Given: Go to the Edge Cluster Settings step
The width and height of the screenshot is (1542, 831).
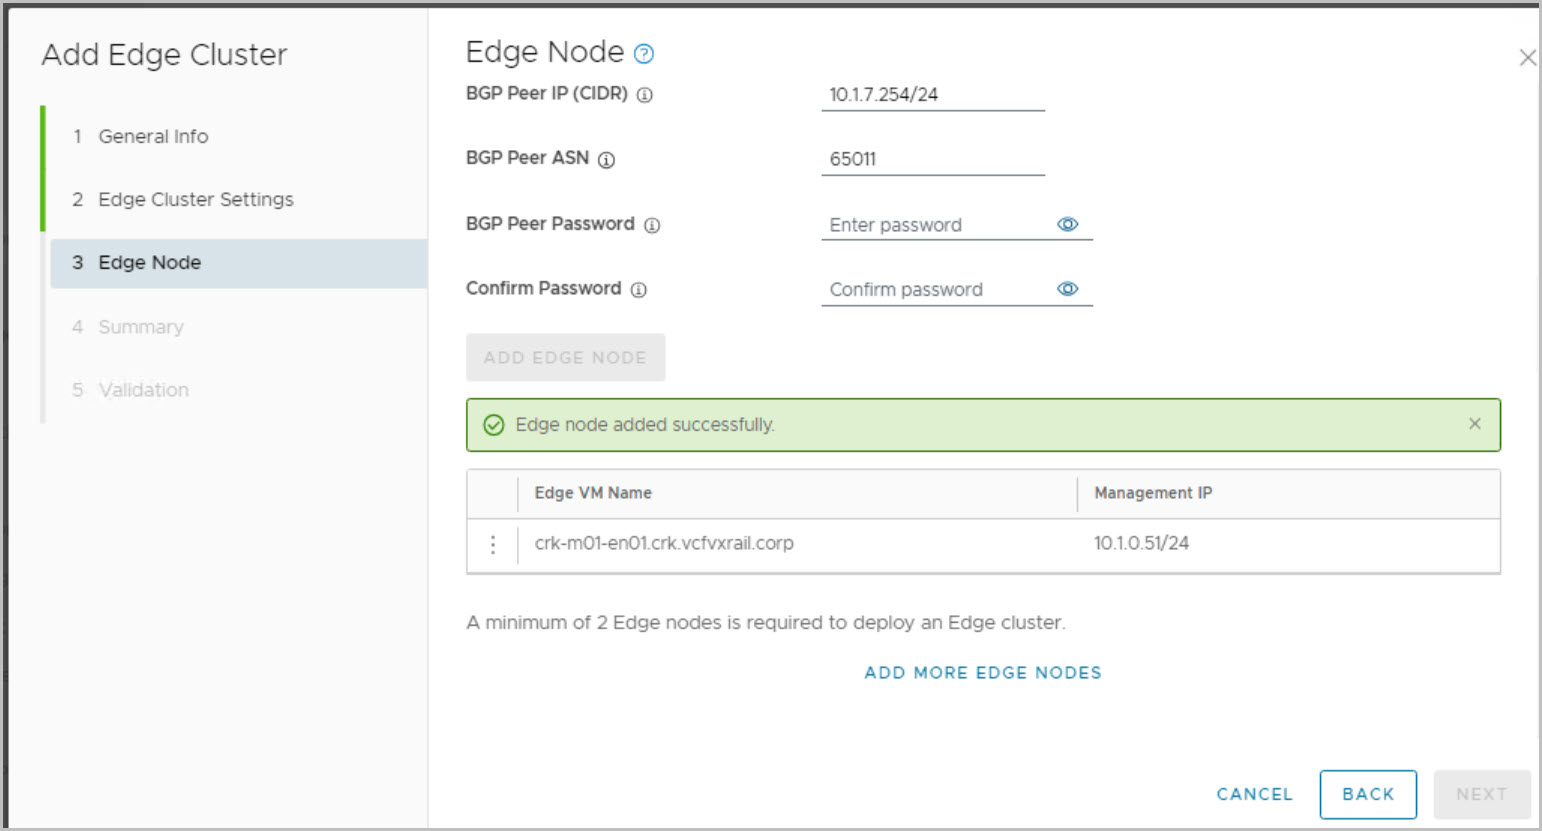Looking at the screenshot, I should click(x=195, y=200).
